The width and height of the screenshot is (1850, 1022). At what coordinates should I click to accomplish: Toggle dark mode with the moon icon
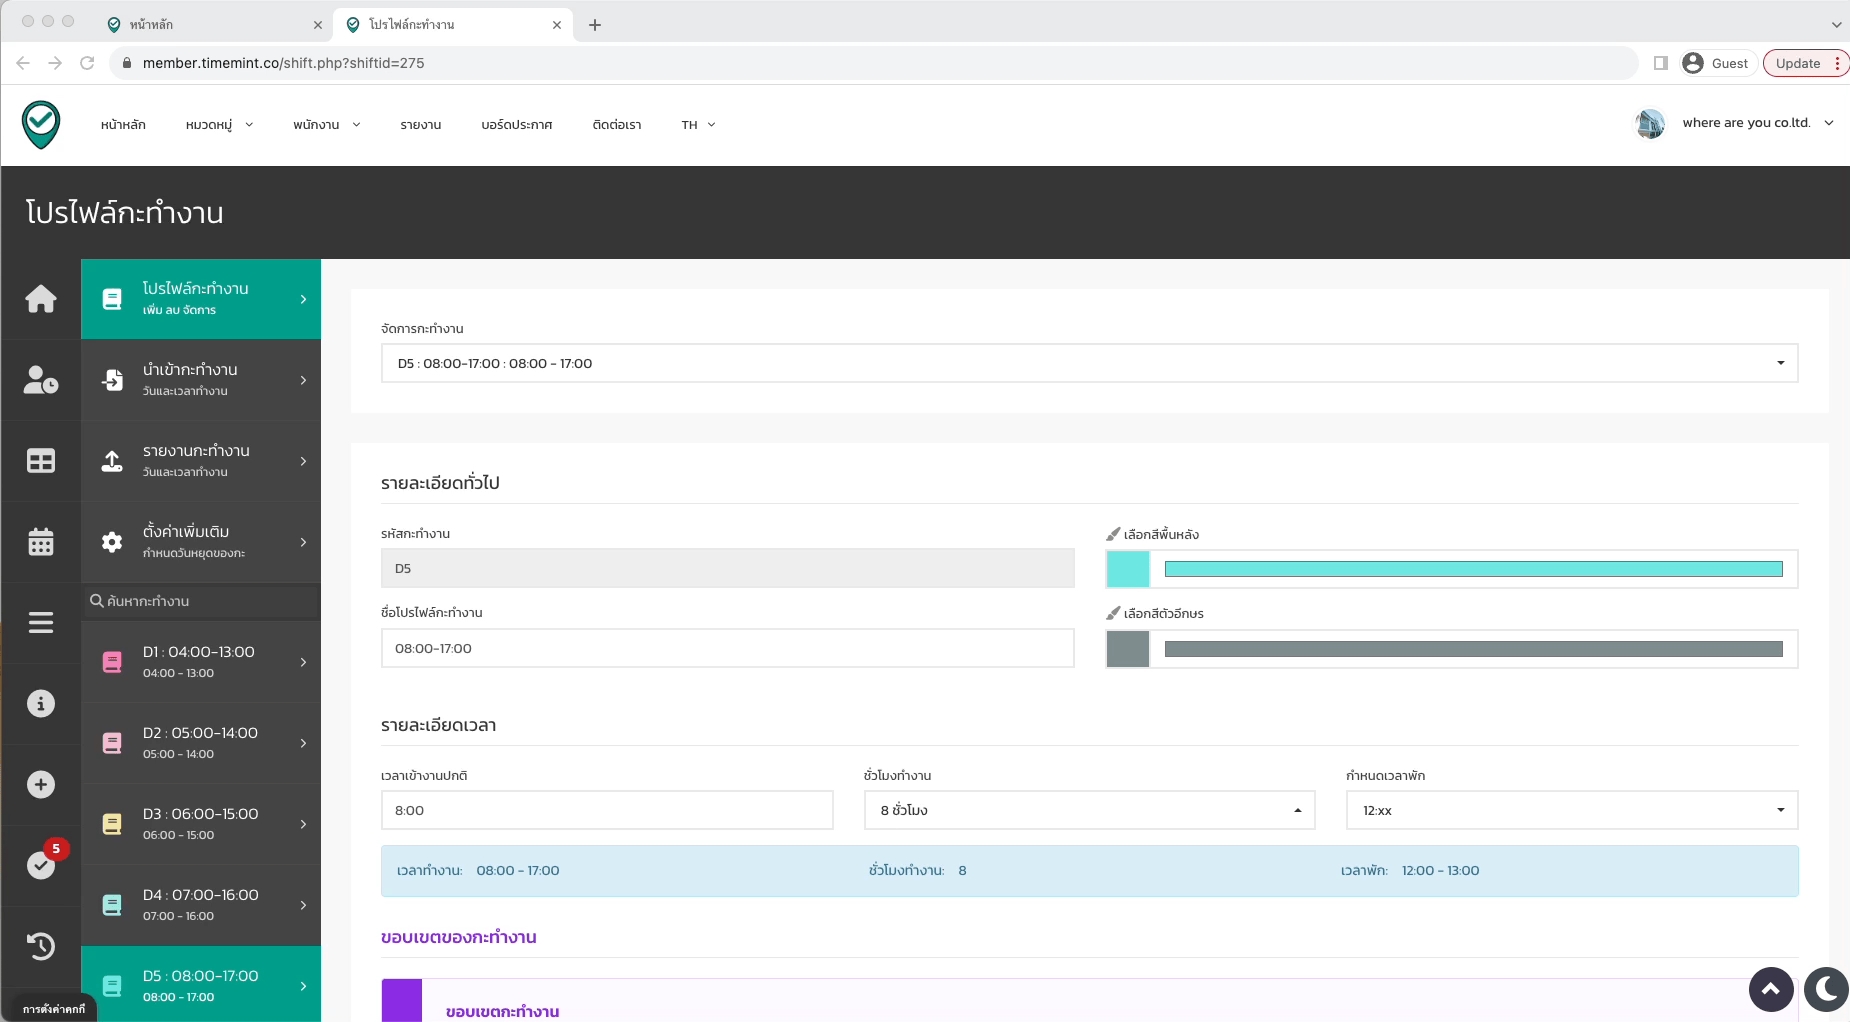(1826, 990)
